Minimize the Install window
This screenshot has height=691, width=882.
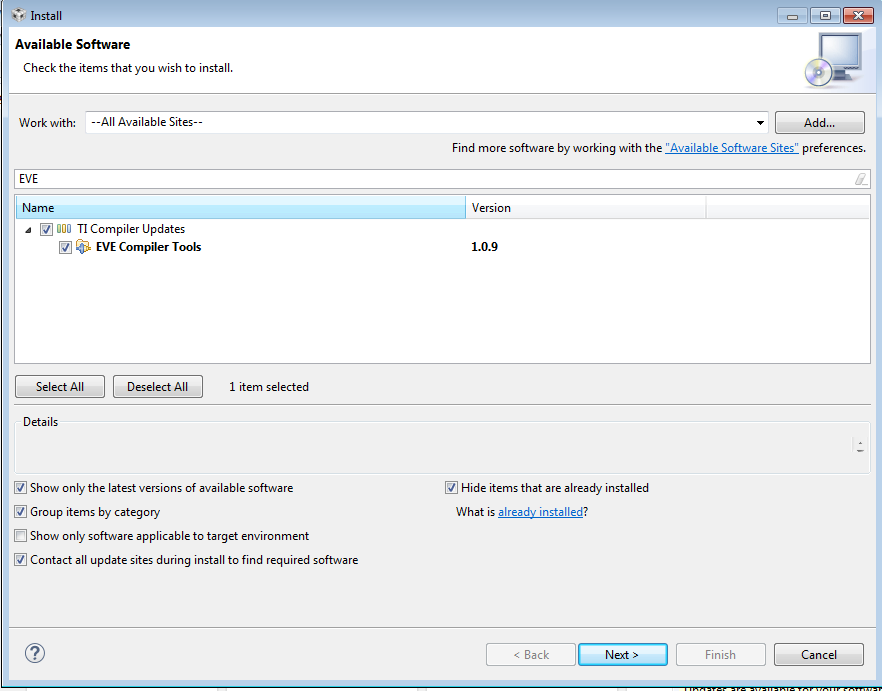(793, 16)
